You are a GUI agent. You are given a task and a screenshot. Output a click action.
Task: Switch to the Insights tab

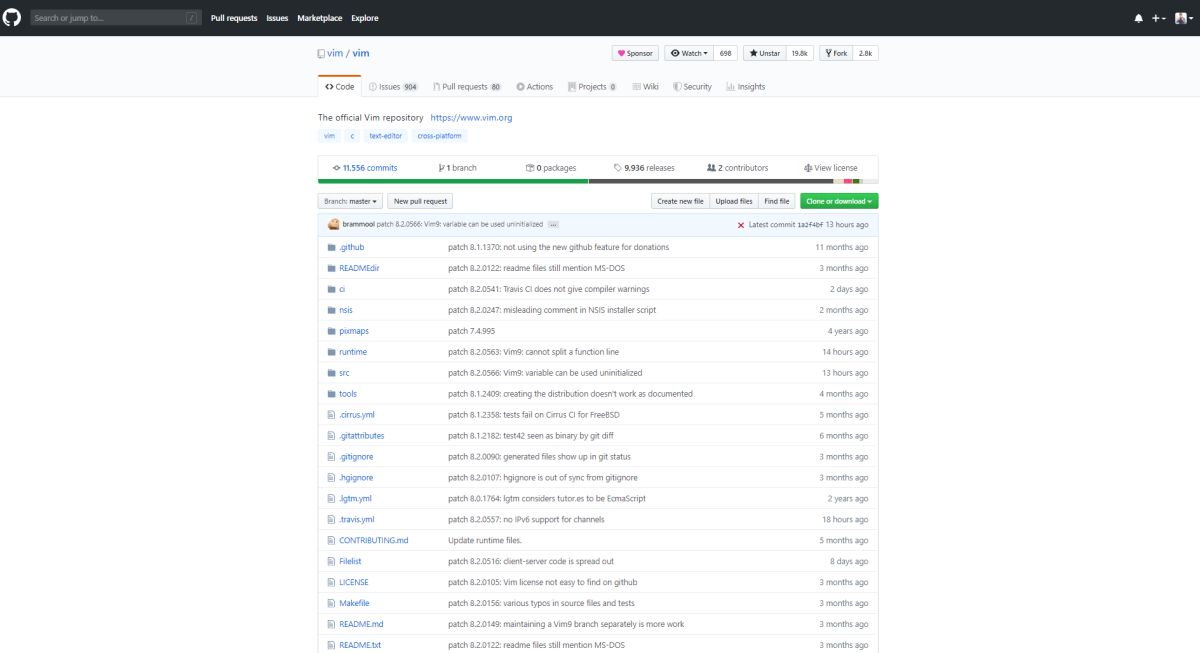pos(746,87)
